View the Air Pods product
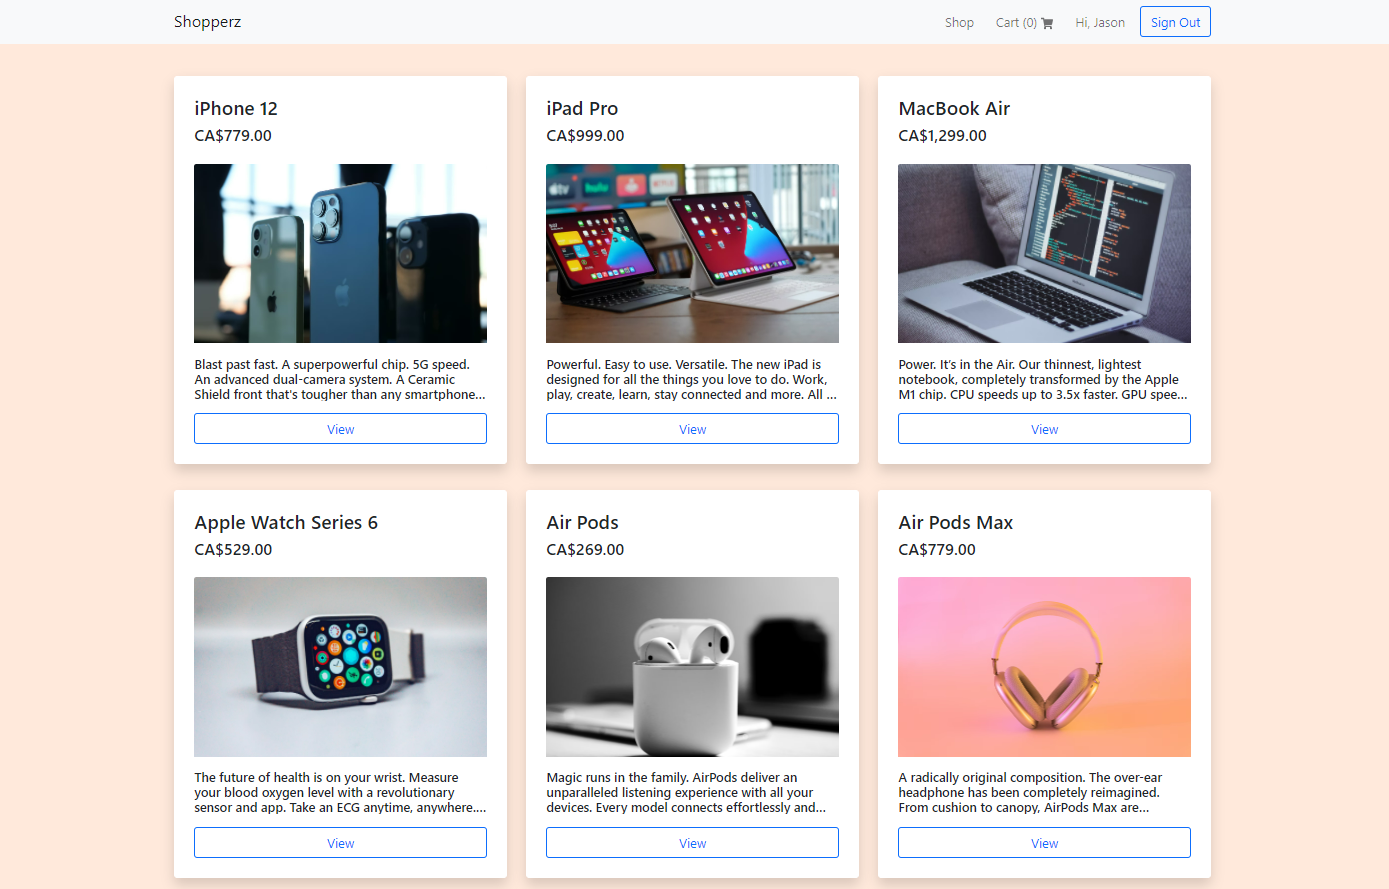Viewport: 1389px width, 889px height. pyautogui.click(x=692, y=843)
